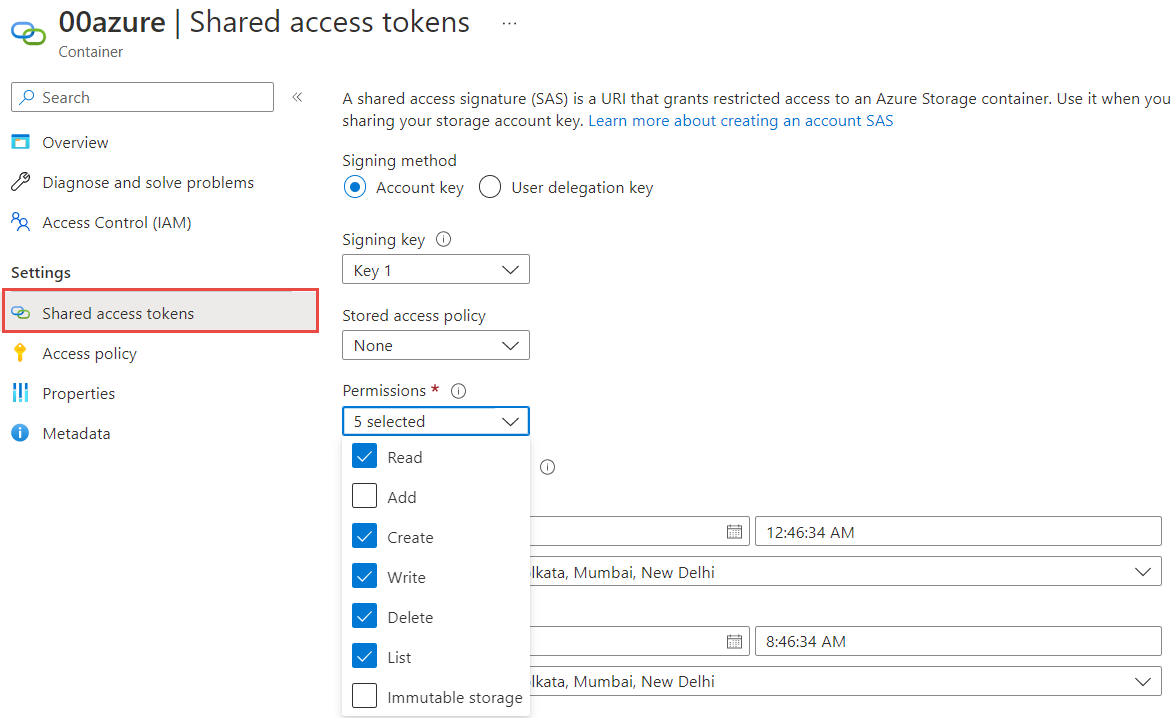Image resolution: width=1171 pixels, height=718 pixels.
Task: Uncheck the Write permission
Action: tap(364, 575)
